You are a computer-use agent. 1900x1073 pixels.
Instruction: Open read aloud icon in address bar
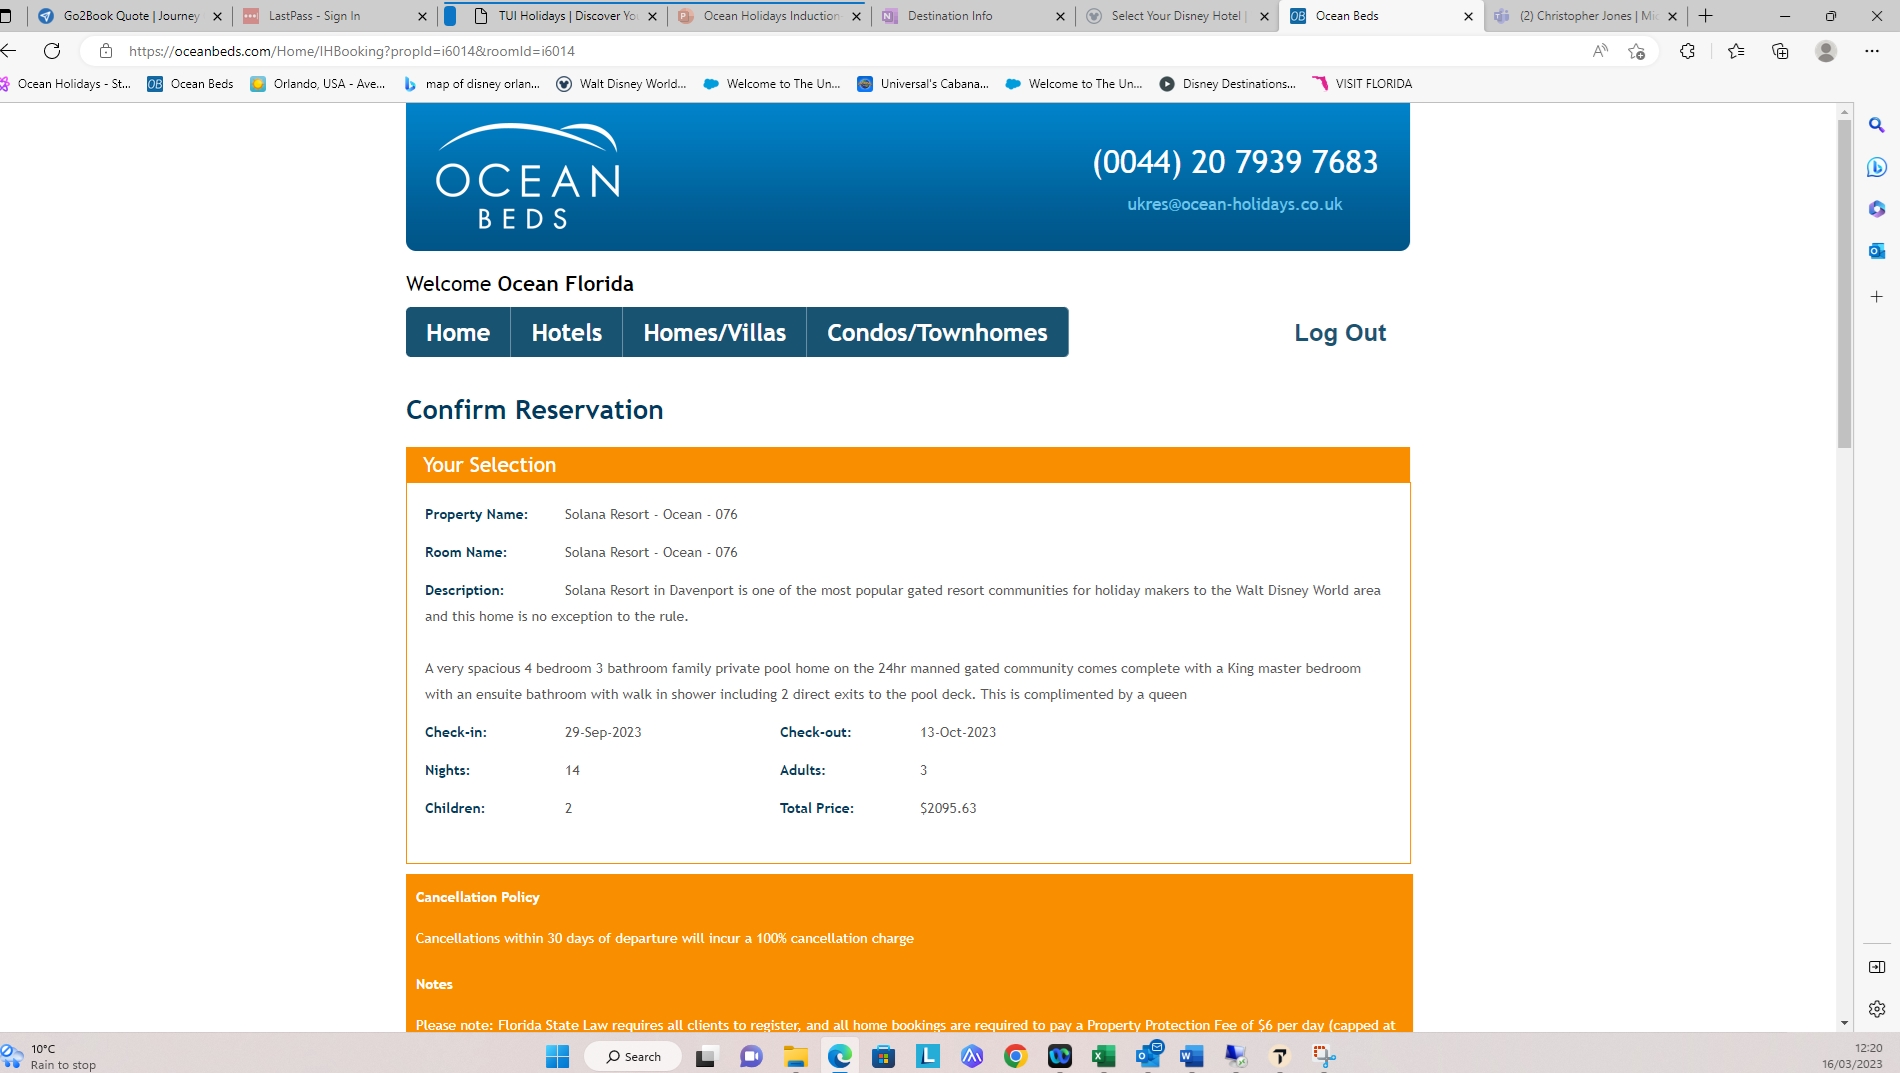coord(1600,51)
